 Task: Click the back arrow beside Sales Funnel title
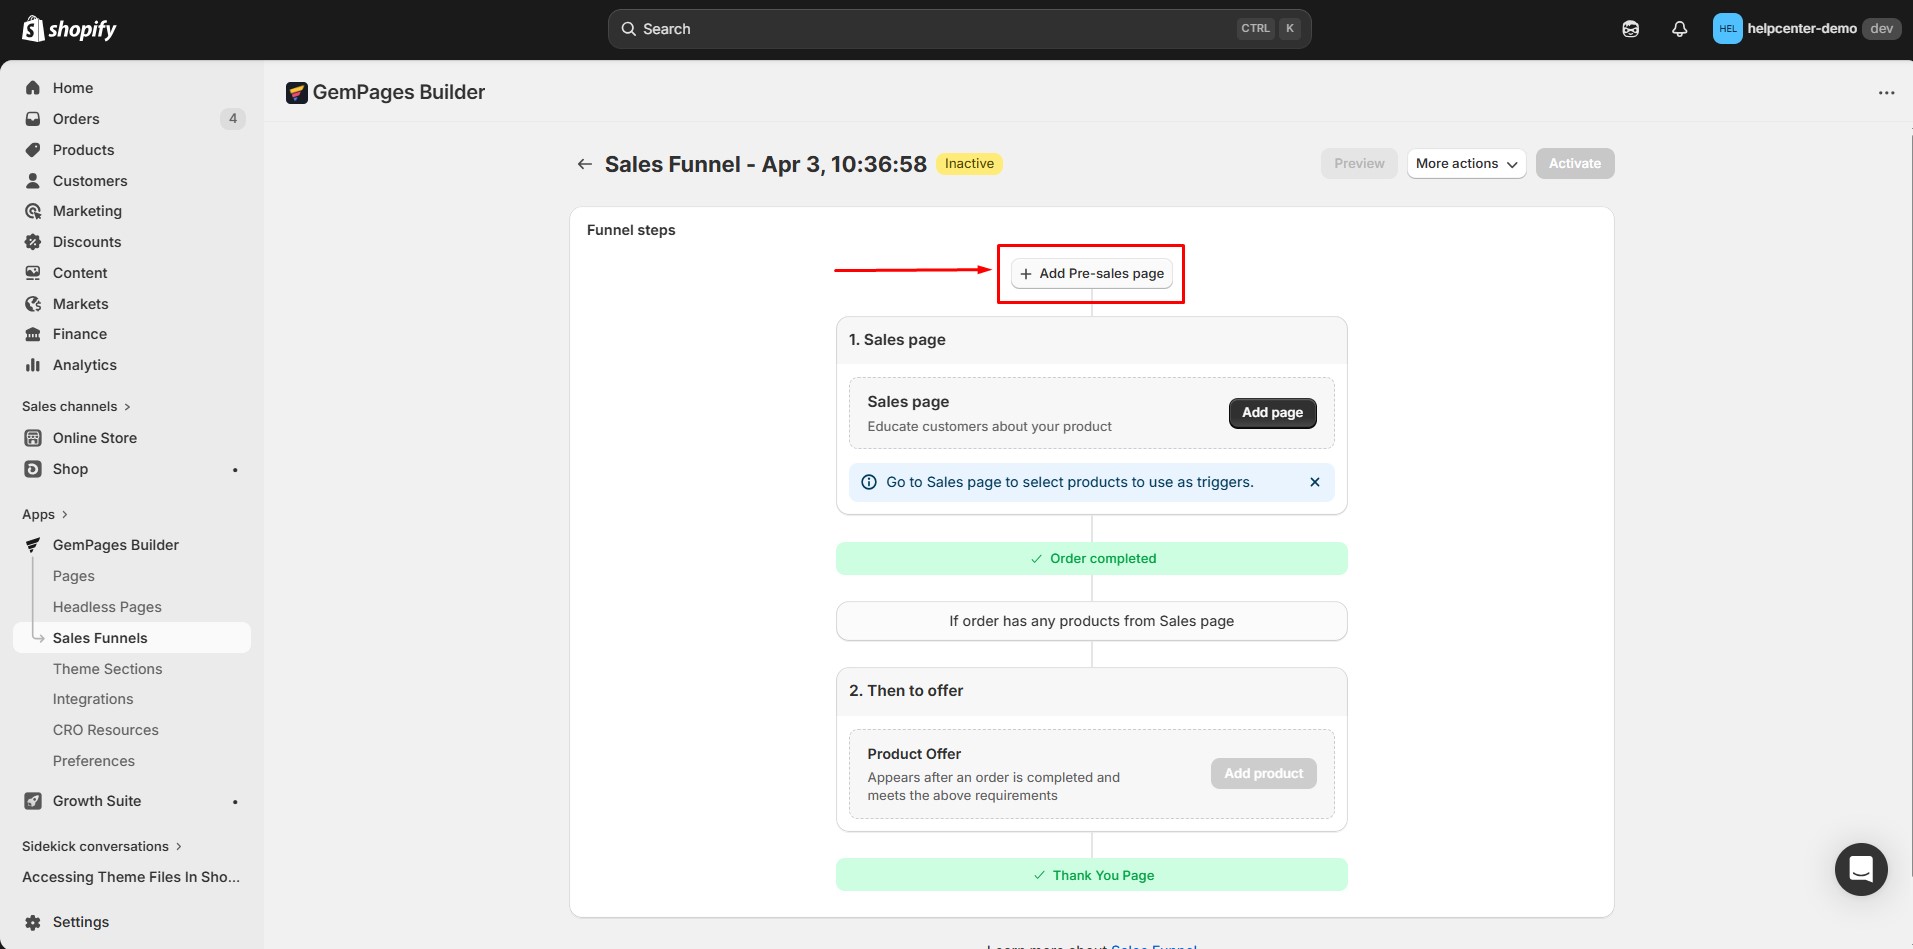click(x=584, y=164)
